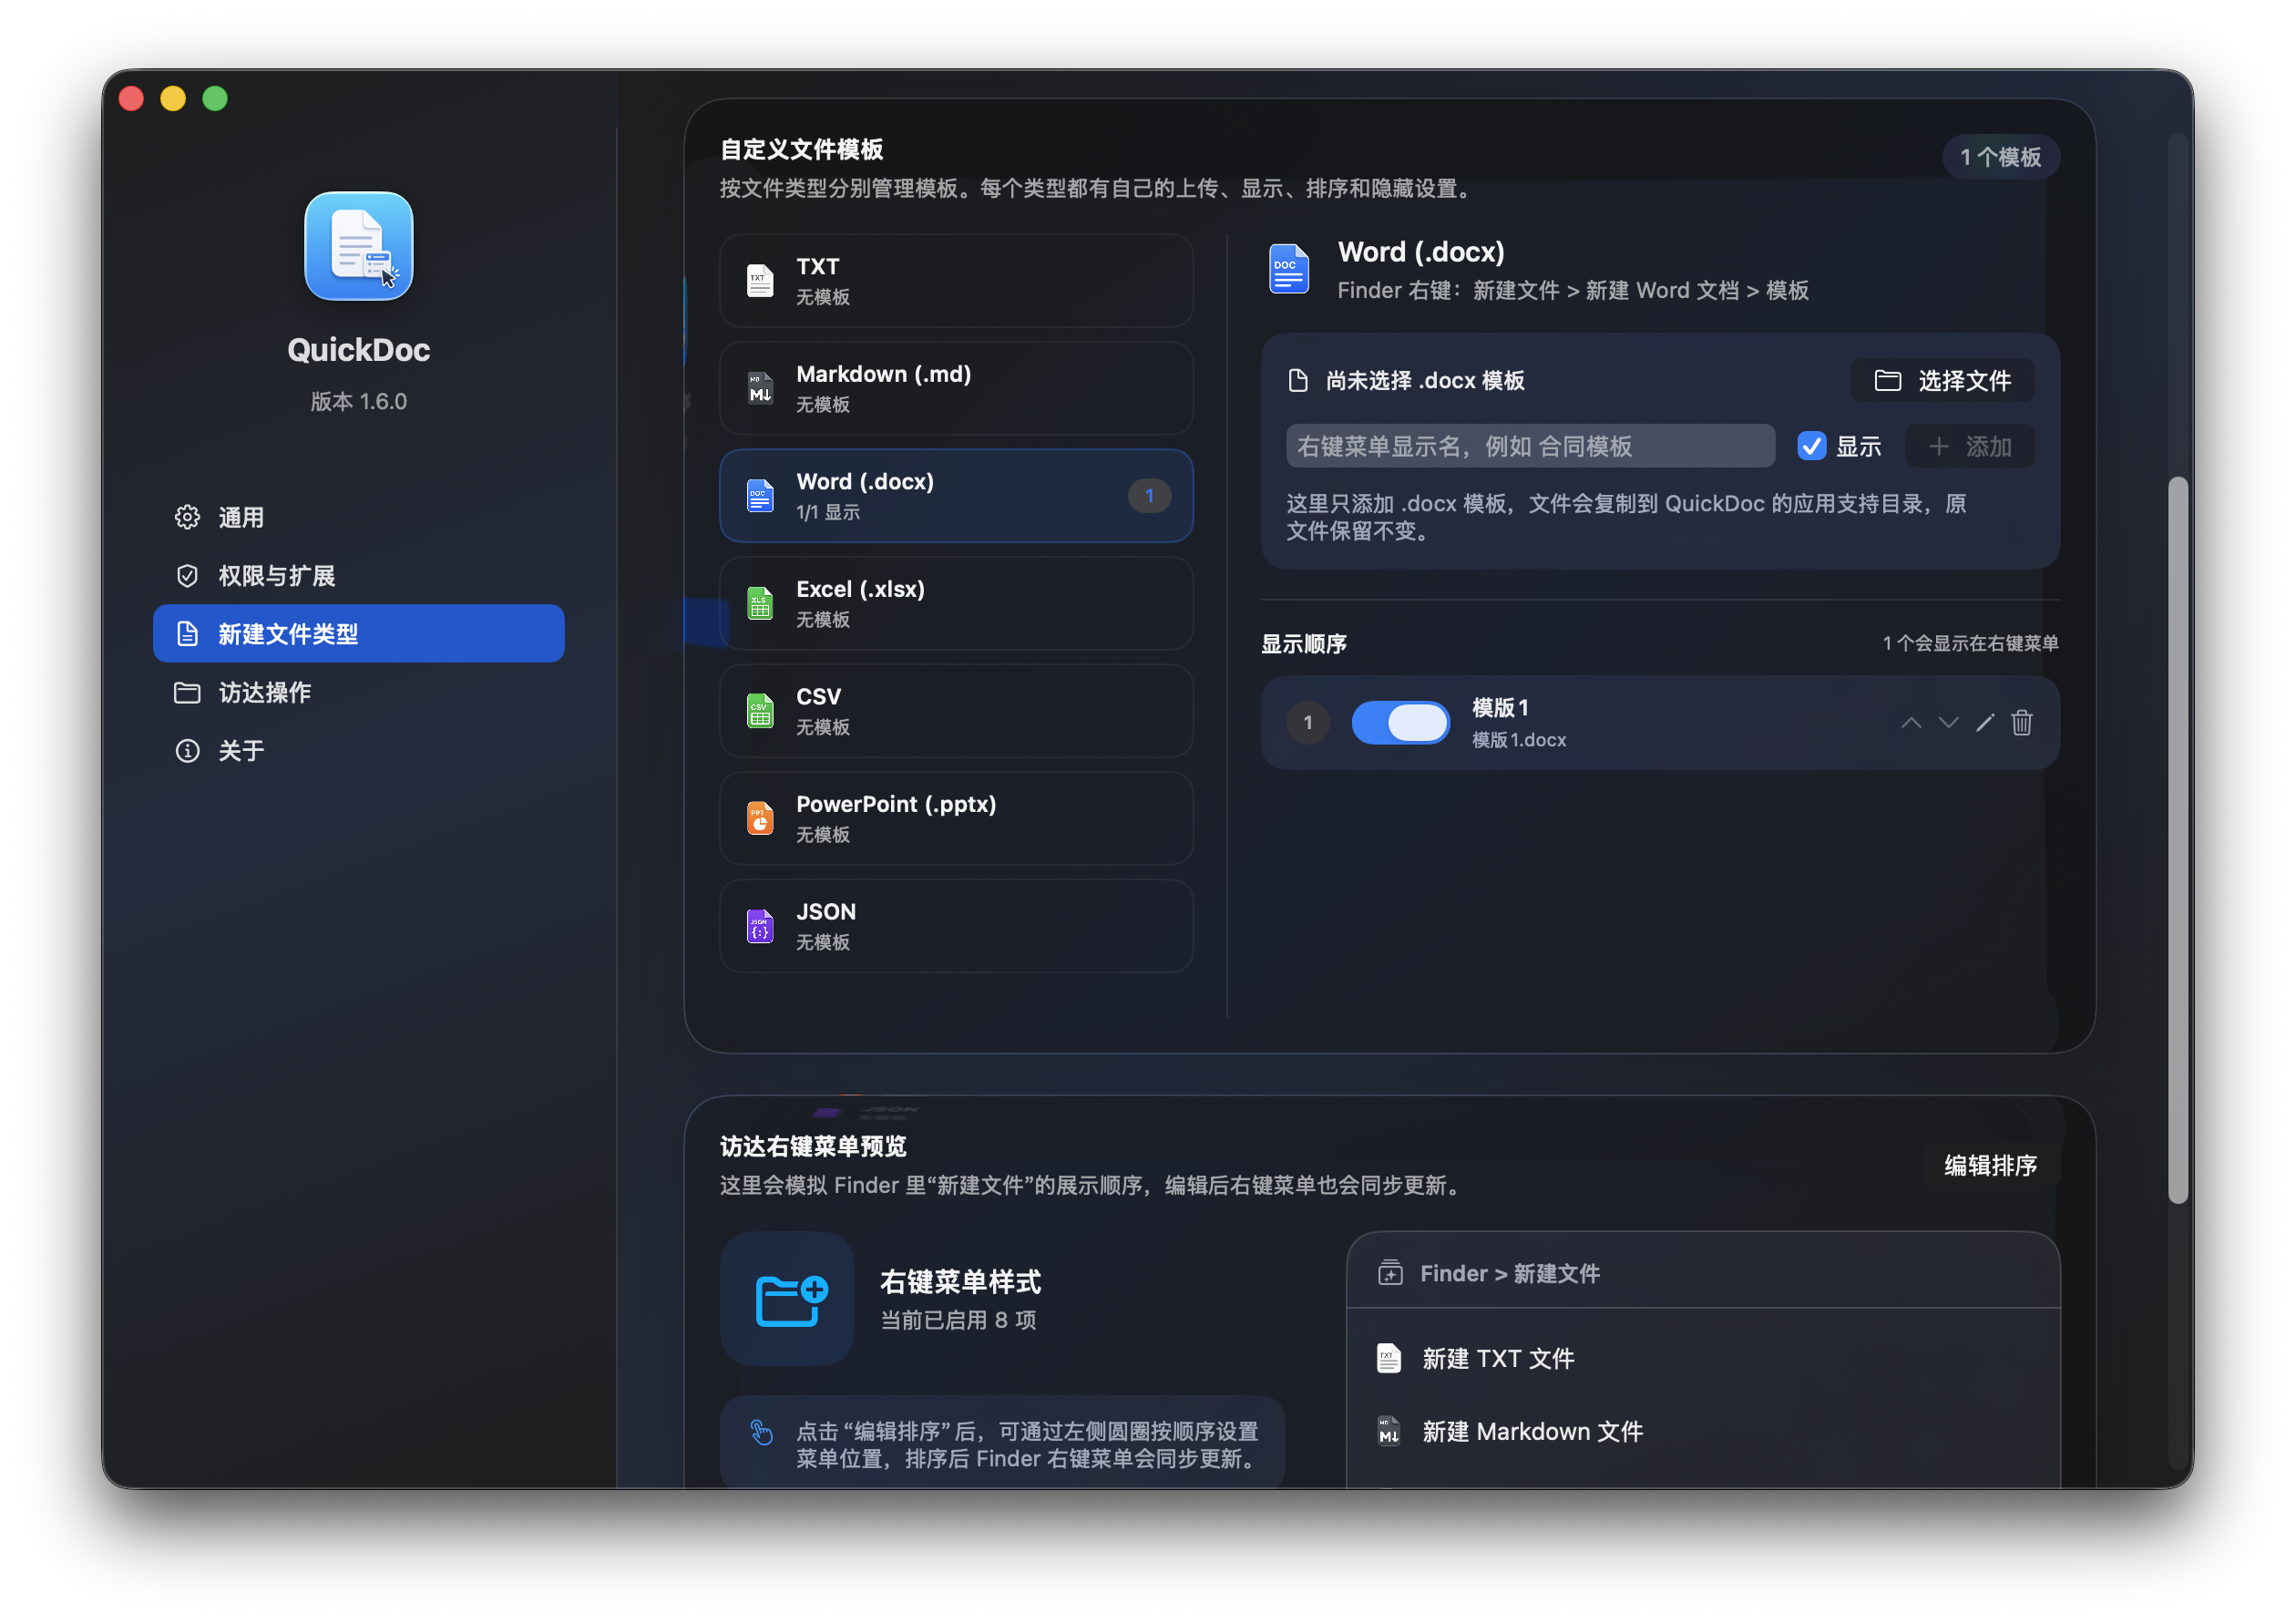The height and width of the screenshot is (1624, 2296).
Task: Move 模版1 down with the down chevron
Action: pyautogui.click(x=1948, y=722)
